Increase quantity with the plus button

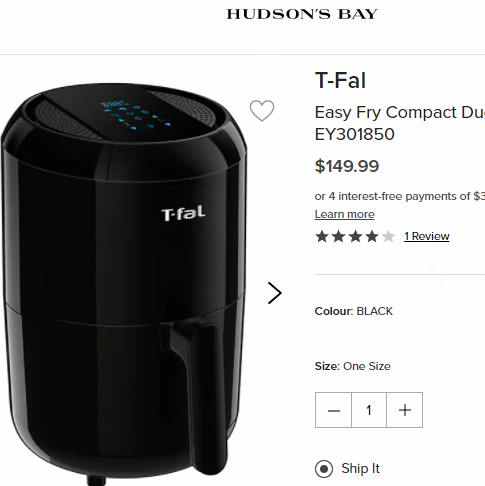(405, 410)
